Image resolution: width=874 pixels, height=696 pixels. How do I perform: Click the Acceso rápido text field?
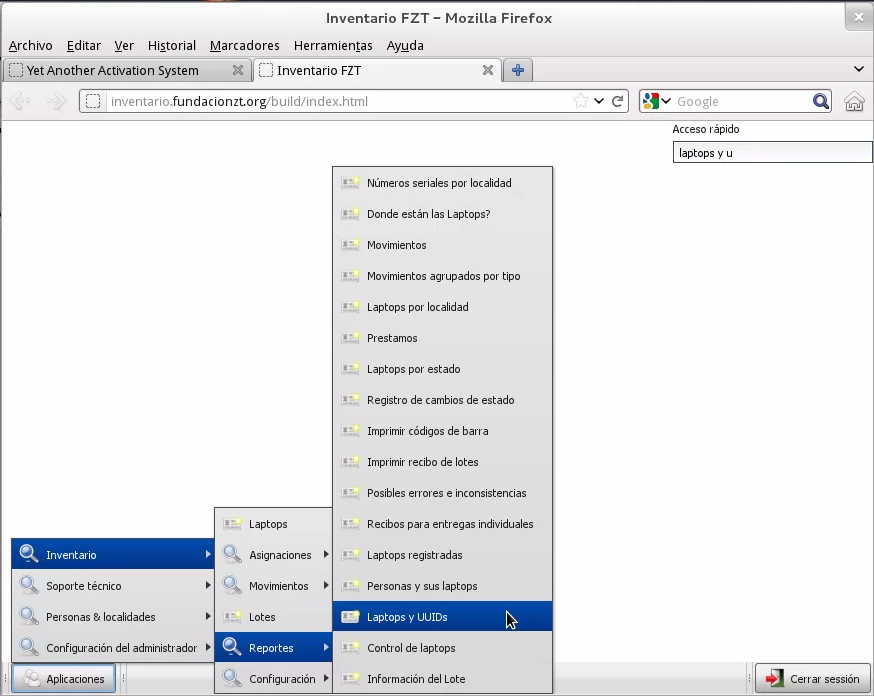pyautogui.click(x=771, y=153)
